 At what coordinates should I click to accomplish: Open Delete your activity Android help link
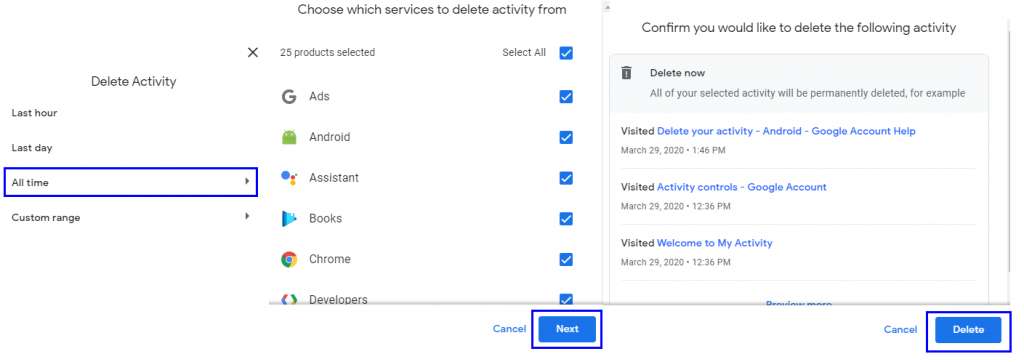tap(786, 131)
